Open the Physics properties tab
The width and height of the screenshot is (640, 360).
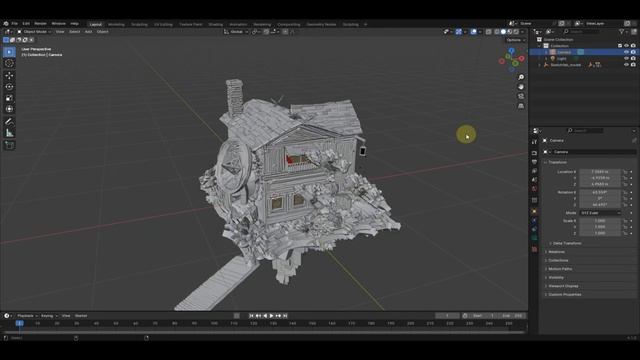(x=534, y=221)
